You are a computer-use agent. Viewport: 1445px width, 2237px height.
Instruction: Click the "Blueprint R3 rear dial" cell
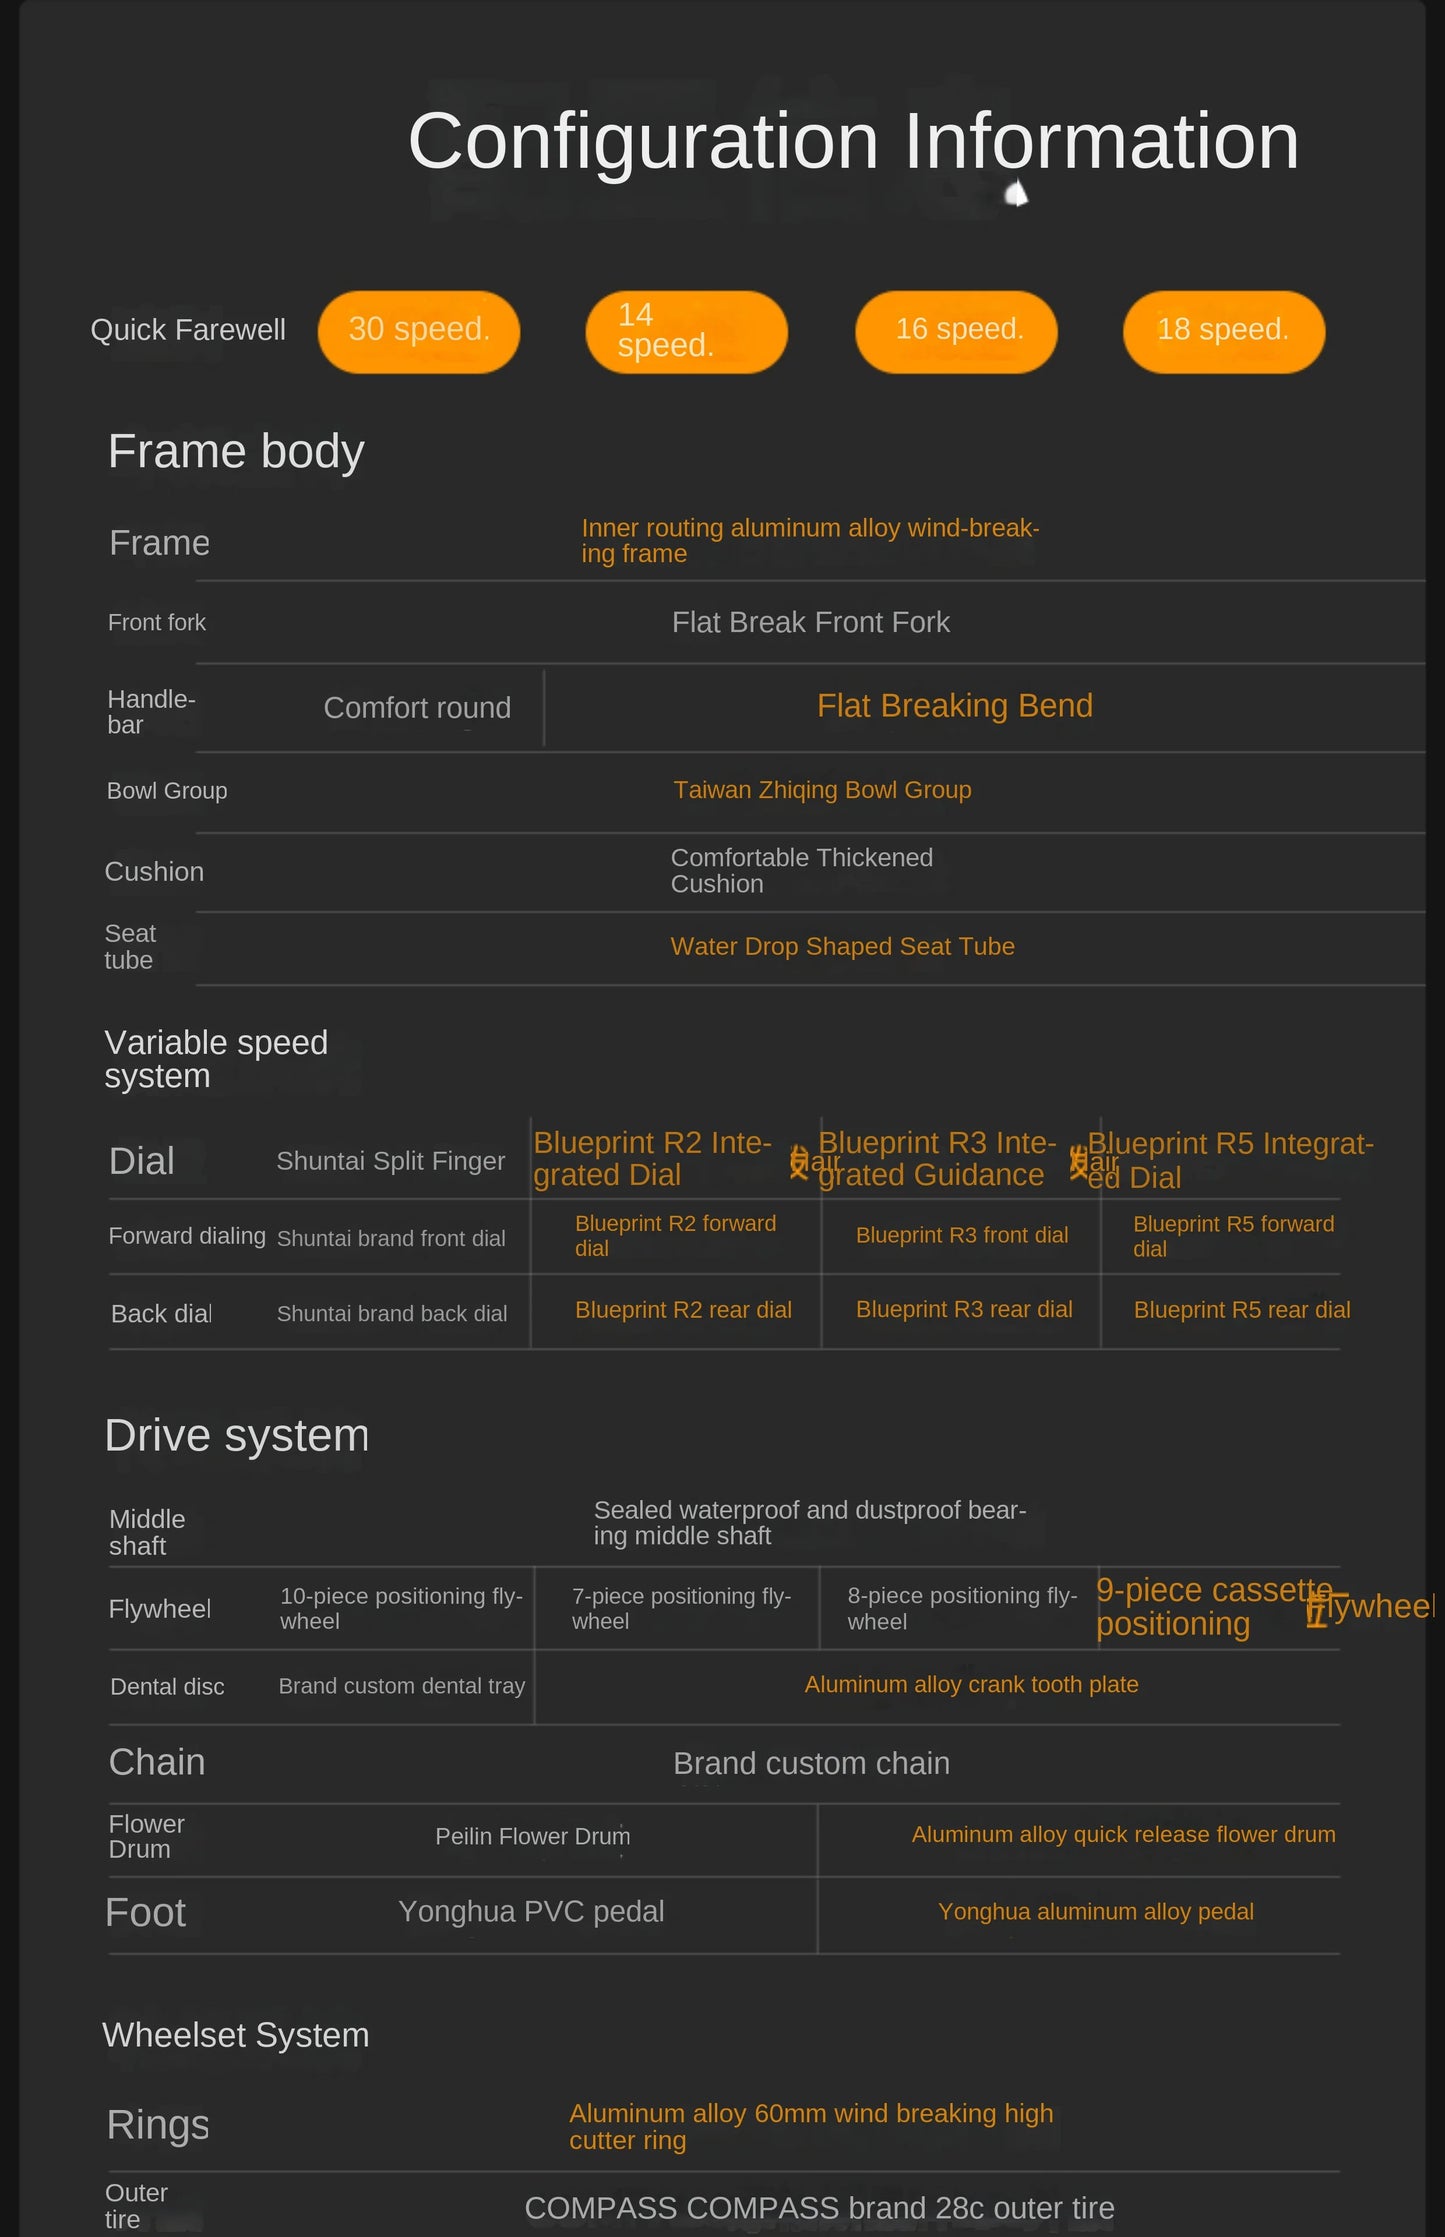coord(964,1309)
